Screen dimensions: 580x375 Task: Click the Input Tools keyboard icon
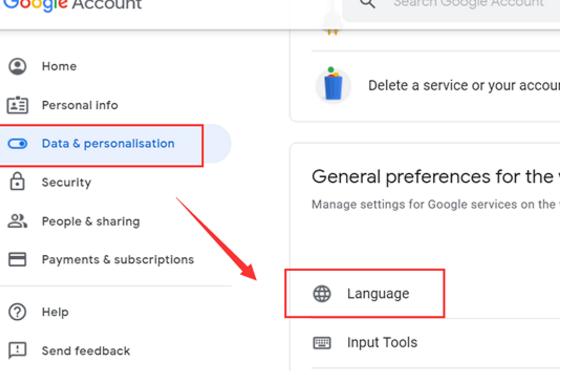(322, 343)
